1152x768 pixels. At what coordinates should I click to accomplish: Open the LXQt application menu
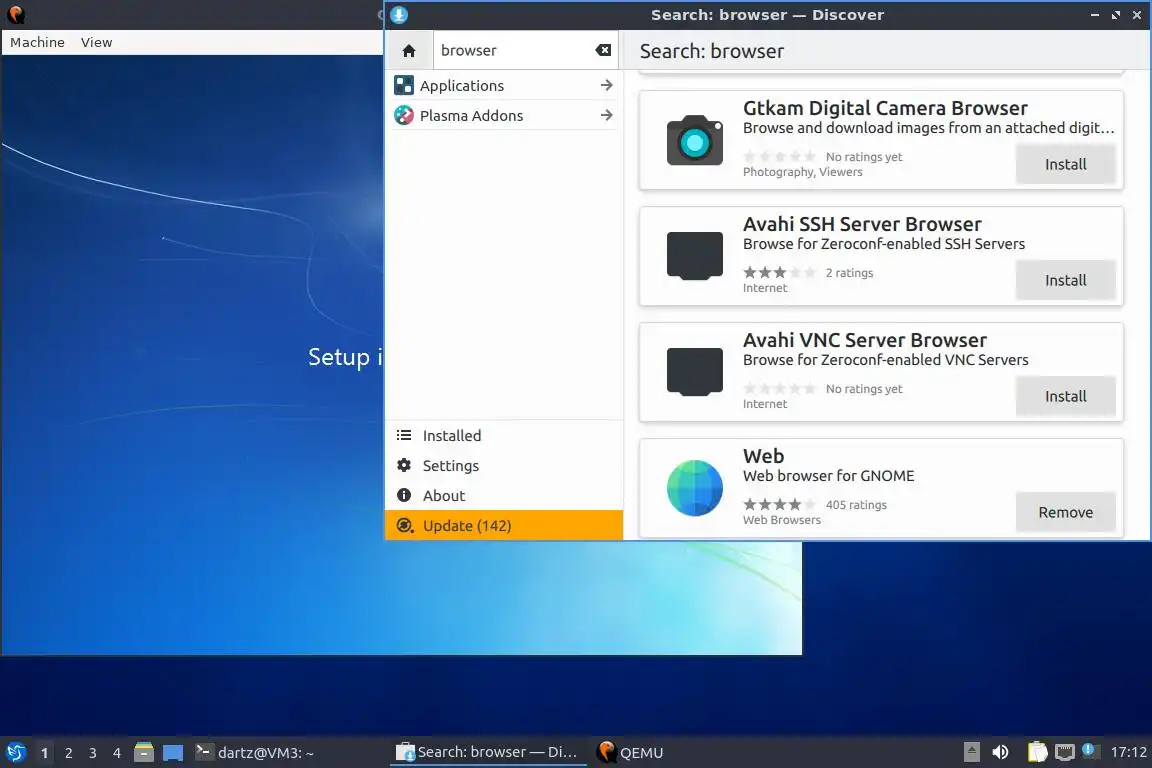tap(15, 753)
